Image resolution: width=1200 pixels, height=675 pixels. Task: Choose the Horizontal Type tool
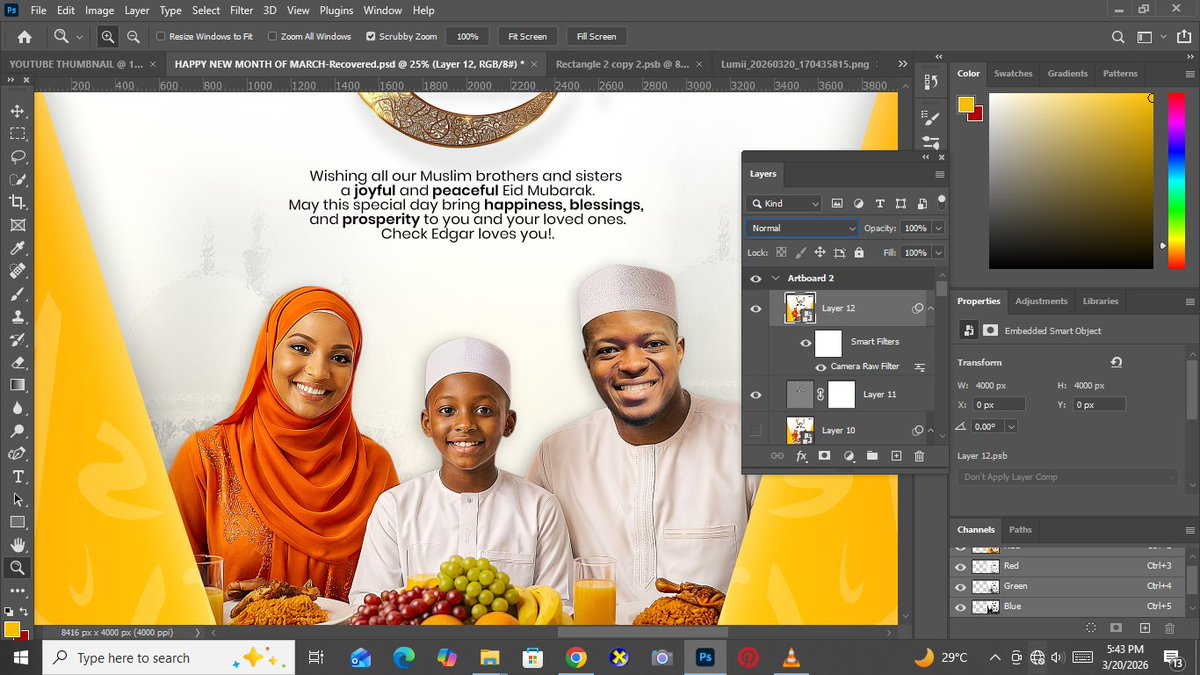[x=17, y=476]
